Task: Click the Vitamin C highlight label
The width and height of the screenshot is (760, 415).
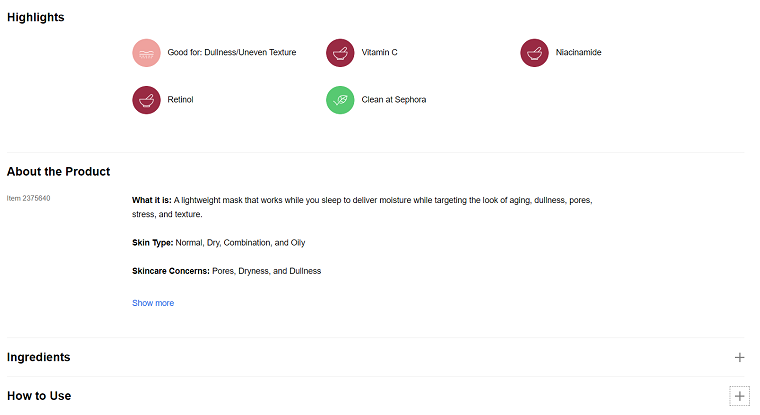Action: point(379,52)
